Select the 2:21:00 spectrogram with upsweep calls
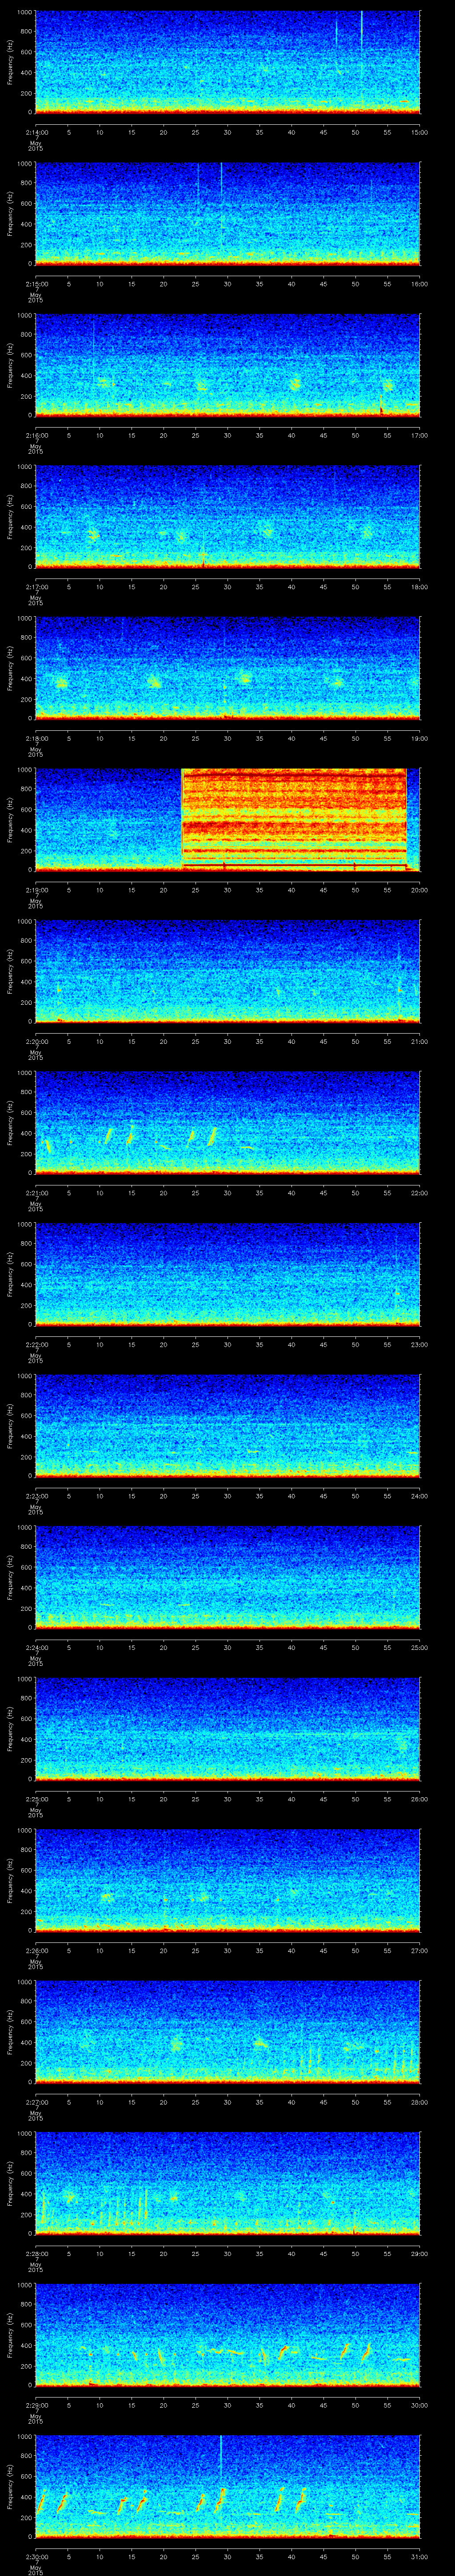This screenshot has width=455, height=2576. coord(227,1122)
